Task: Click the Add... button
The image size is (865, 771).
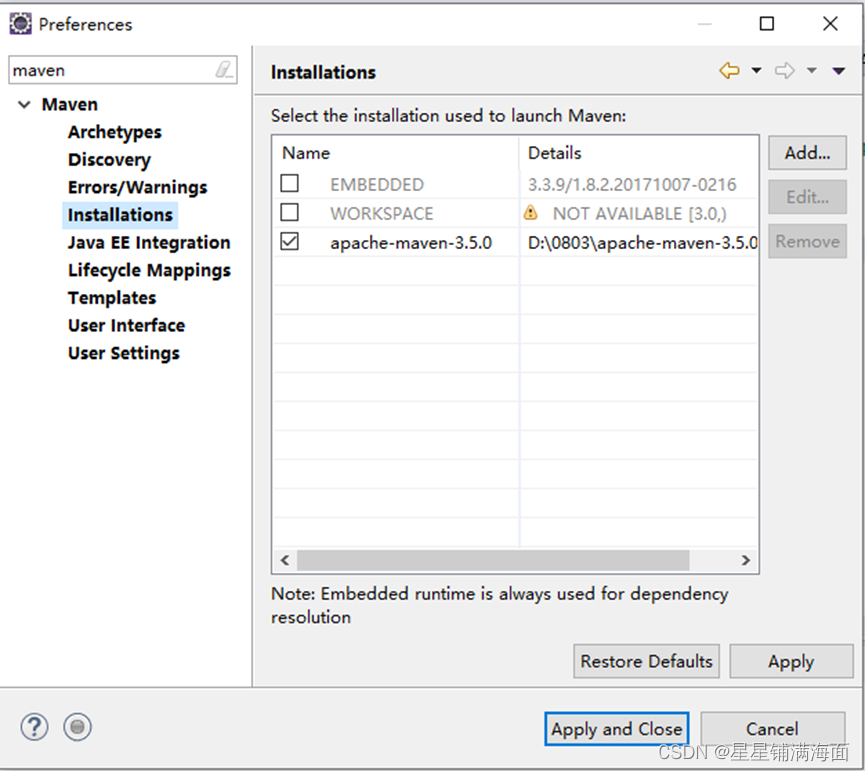Action: point(807,153)
